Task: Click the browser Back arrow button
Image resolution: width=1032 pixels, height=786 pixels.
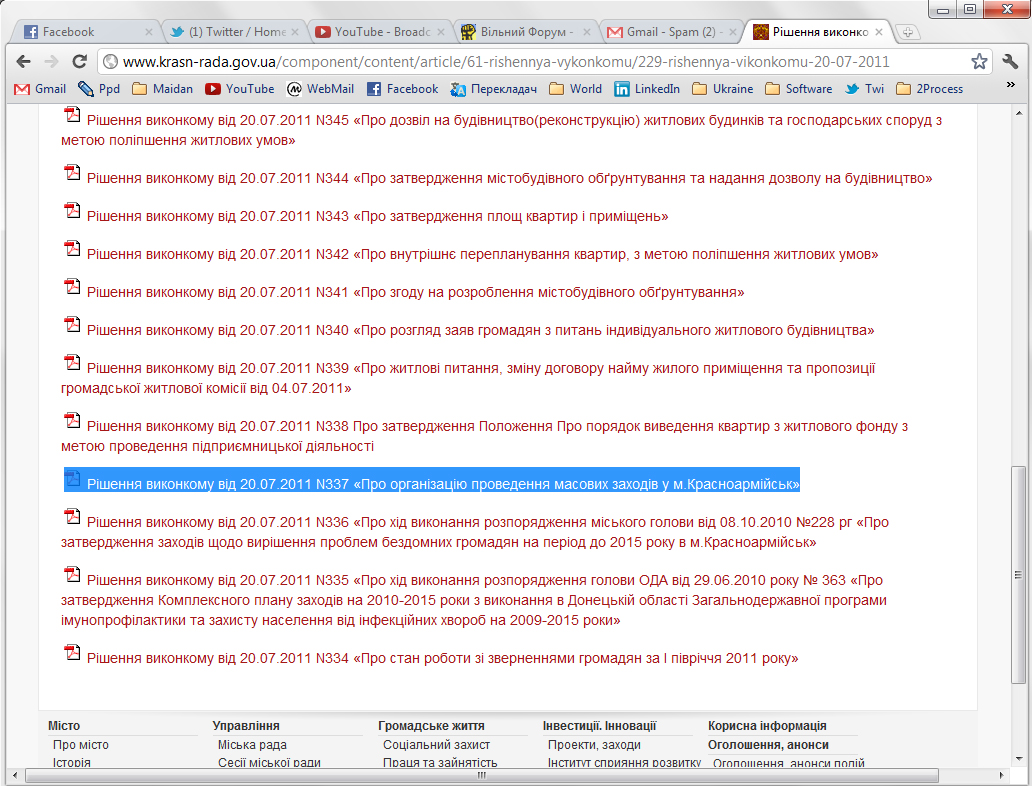Action: pos(23,61)
